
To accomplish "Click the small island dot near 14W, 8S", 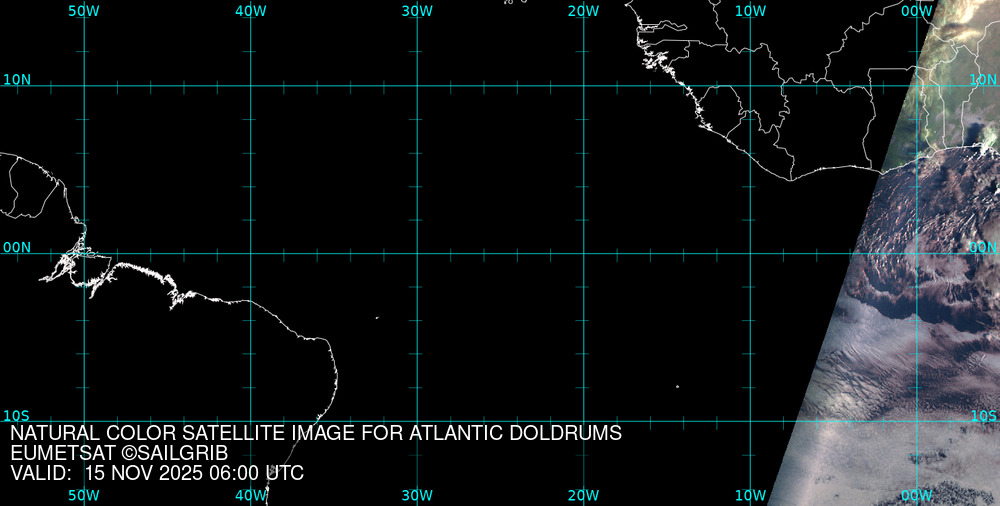I will pos(677,387).
